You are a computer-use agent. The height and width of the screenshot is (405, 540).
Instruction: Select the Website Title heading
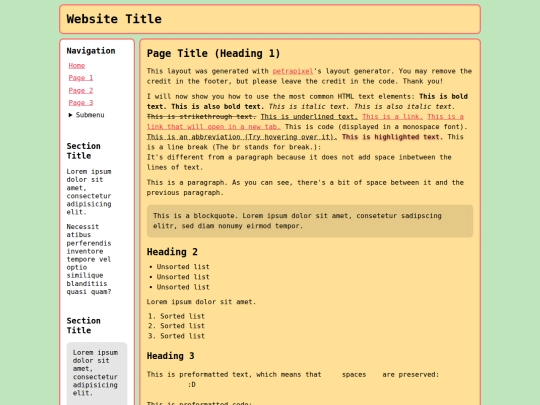pos(114,19)
